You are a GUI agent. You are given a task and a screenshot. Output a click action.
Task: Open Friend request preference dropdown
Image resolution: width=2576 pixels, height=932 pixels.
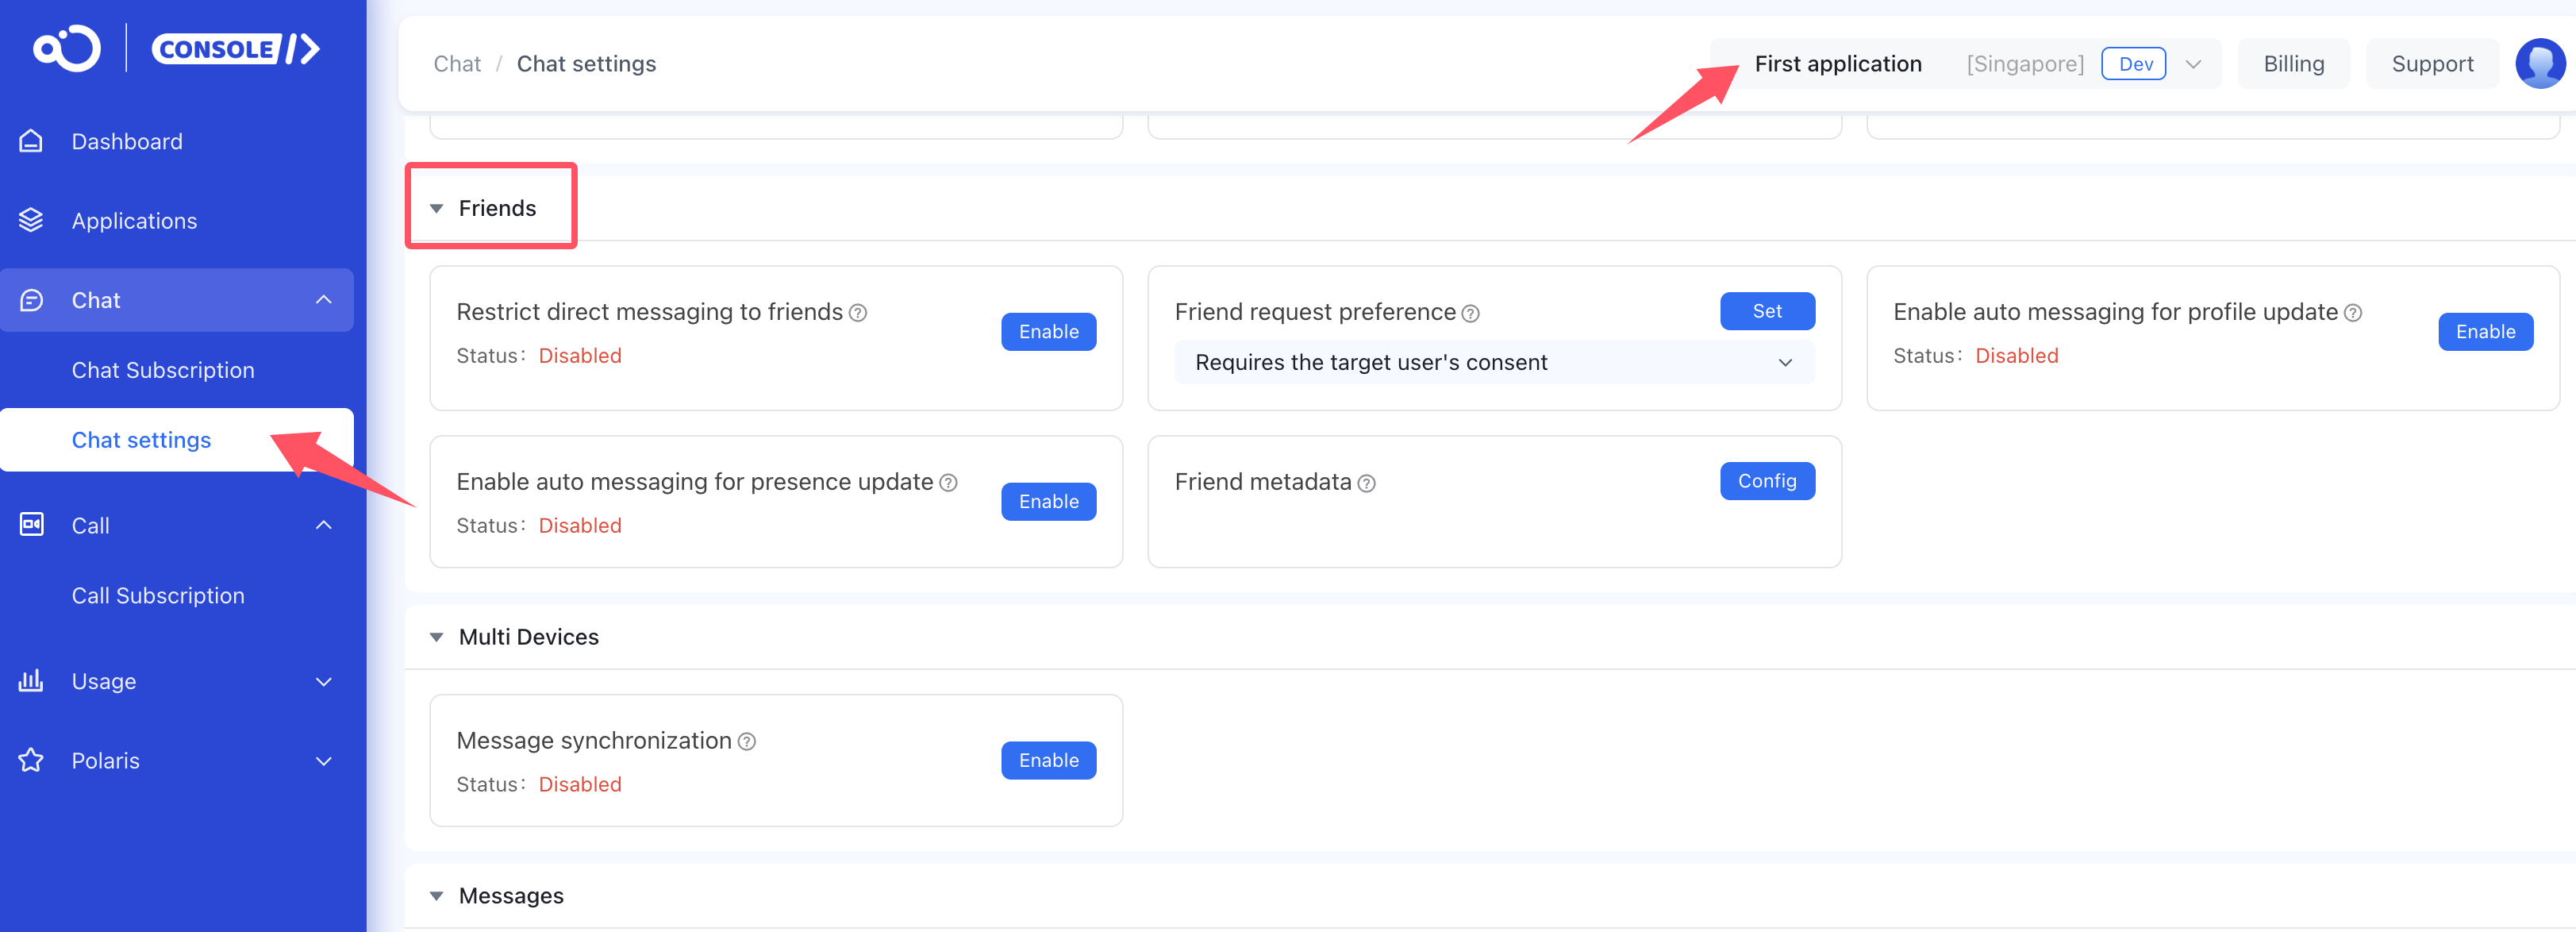[x=1493, y=363]
